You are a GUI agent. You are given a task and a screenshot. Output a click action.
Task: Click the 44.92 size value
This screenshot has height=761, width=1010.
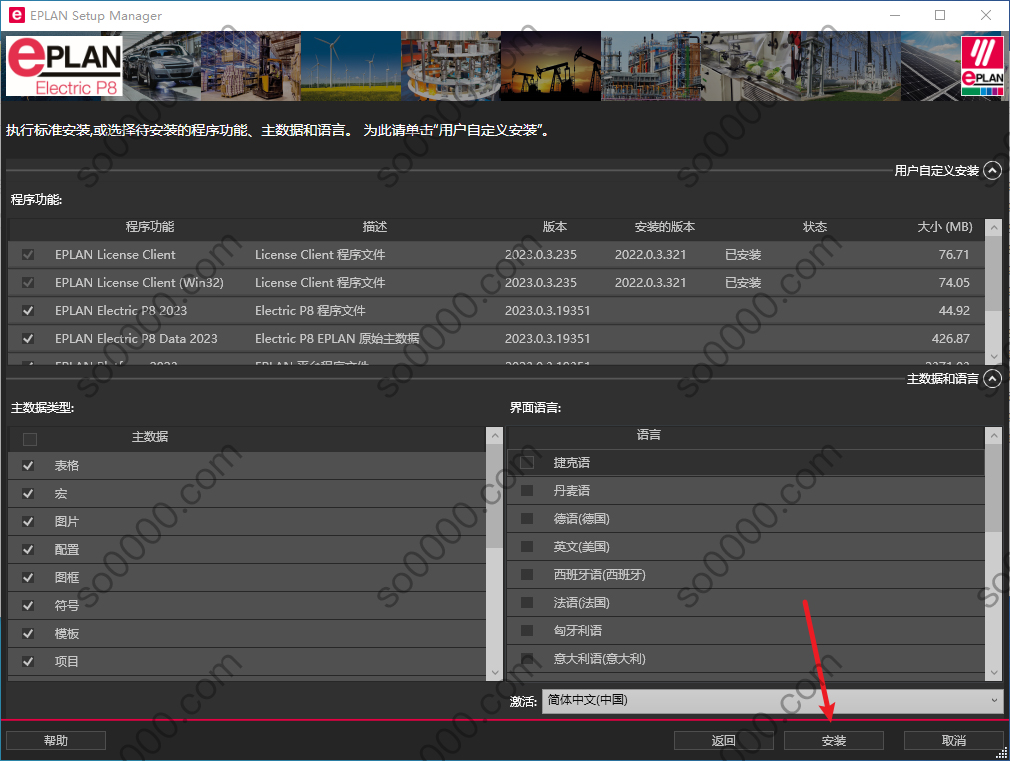(x=953, y=311)
